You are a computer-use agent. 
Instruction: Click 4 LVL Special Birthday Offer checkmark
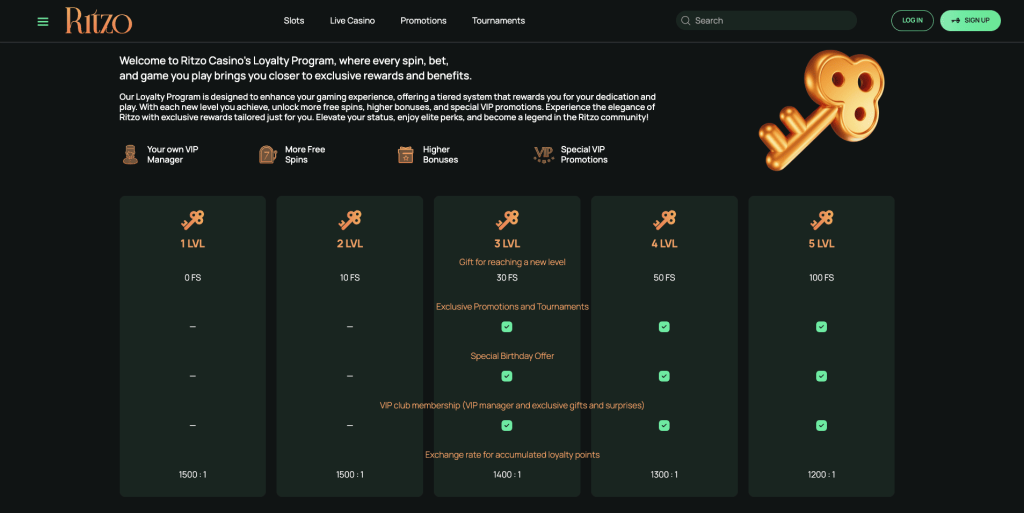tap(664, 376)
